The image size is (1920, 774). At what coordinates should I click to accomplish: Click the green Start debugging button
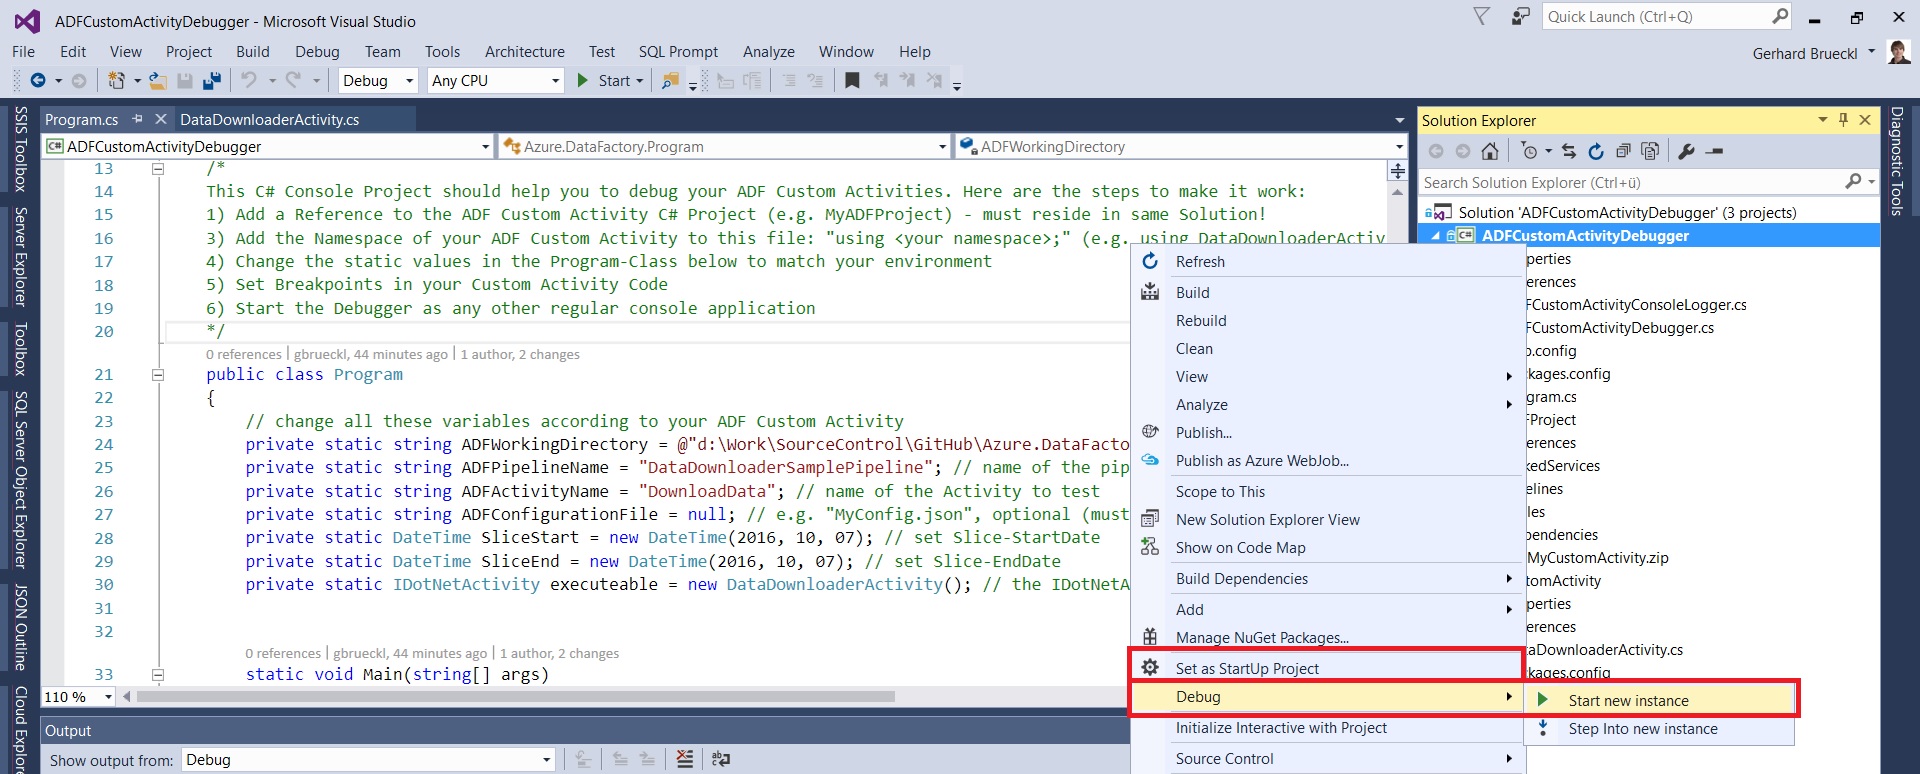coord(603,80)
